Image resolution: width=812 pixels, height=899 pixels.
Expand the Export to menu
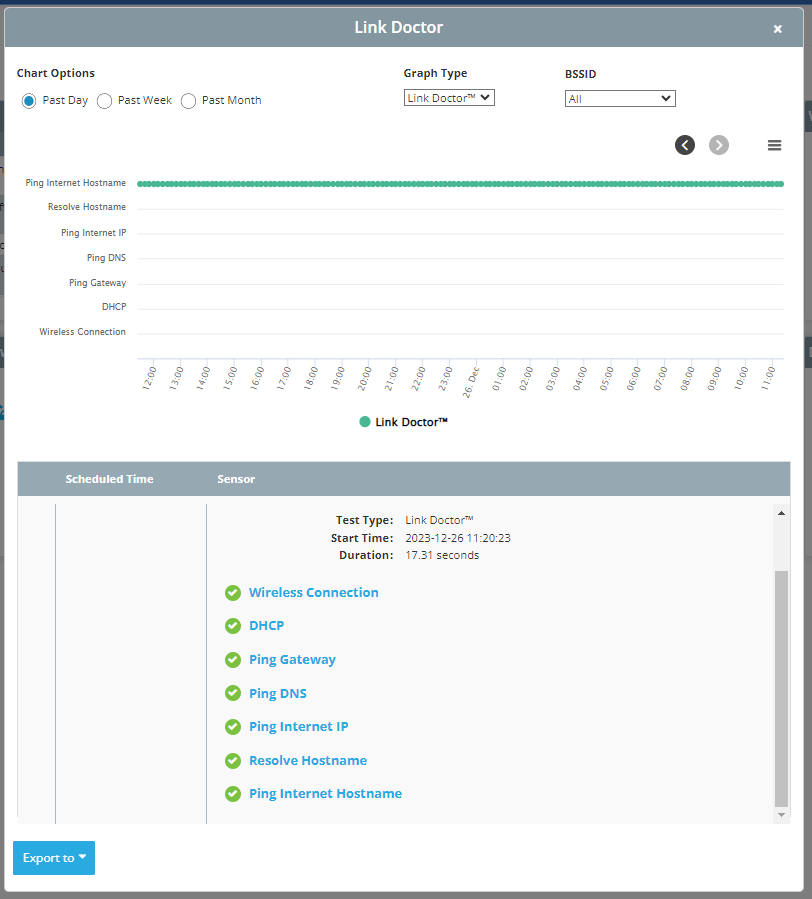(54, 858)
